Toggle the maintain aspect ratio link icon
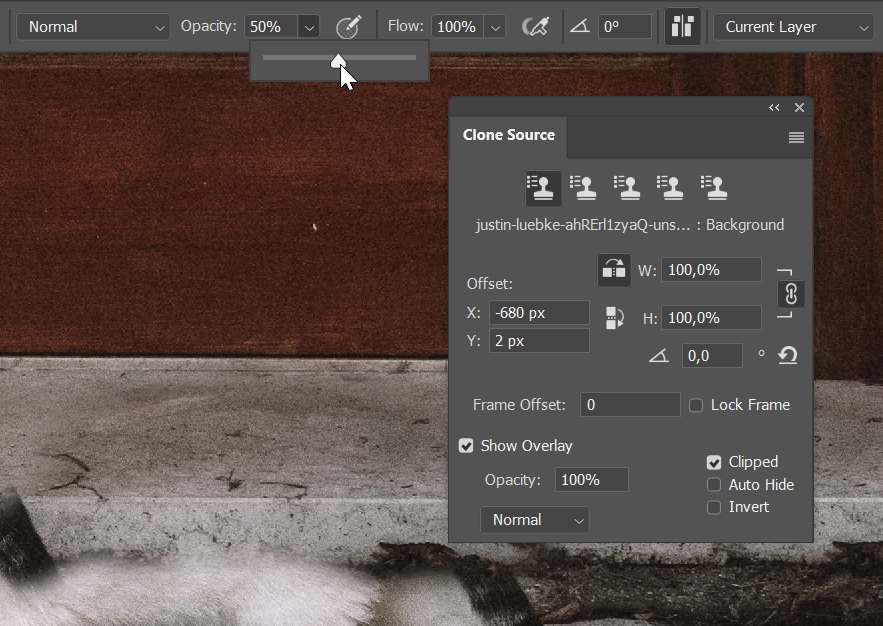 pyautogui.click(x=791, y=294)
